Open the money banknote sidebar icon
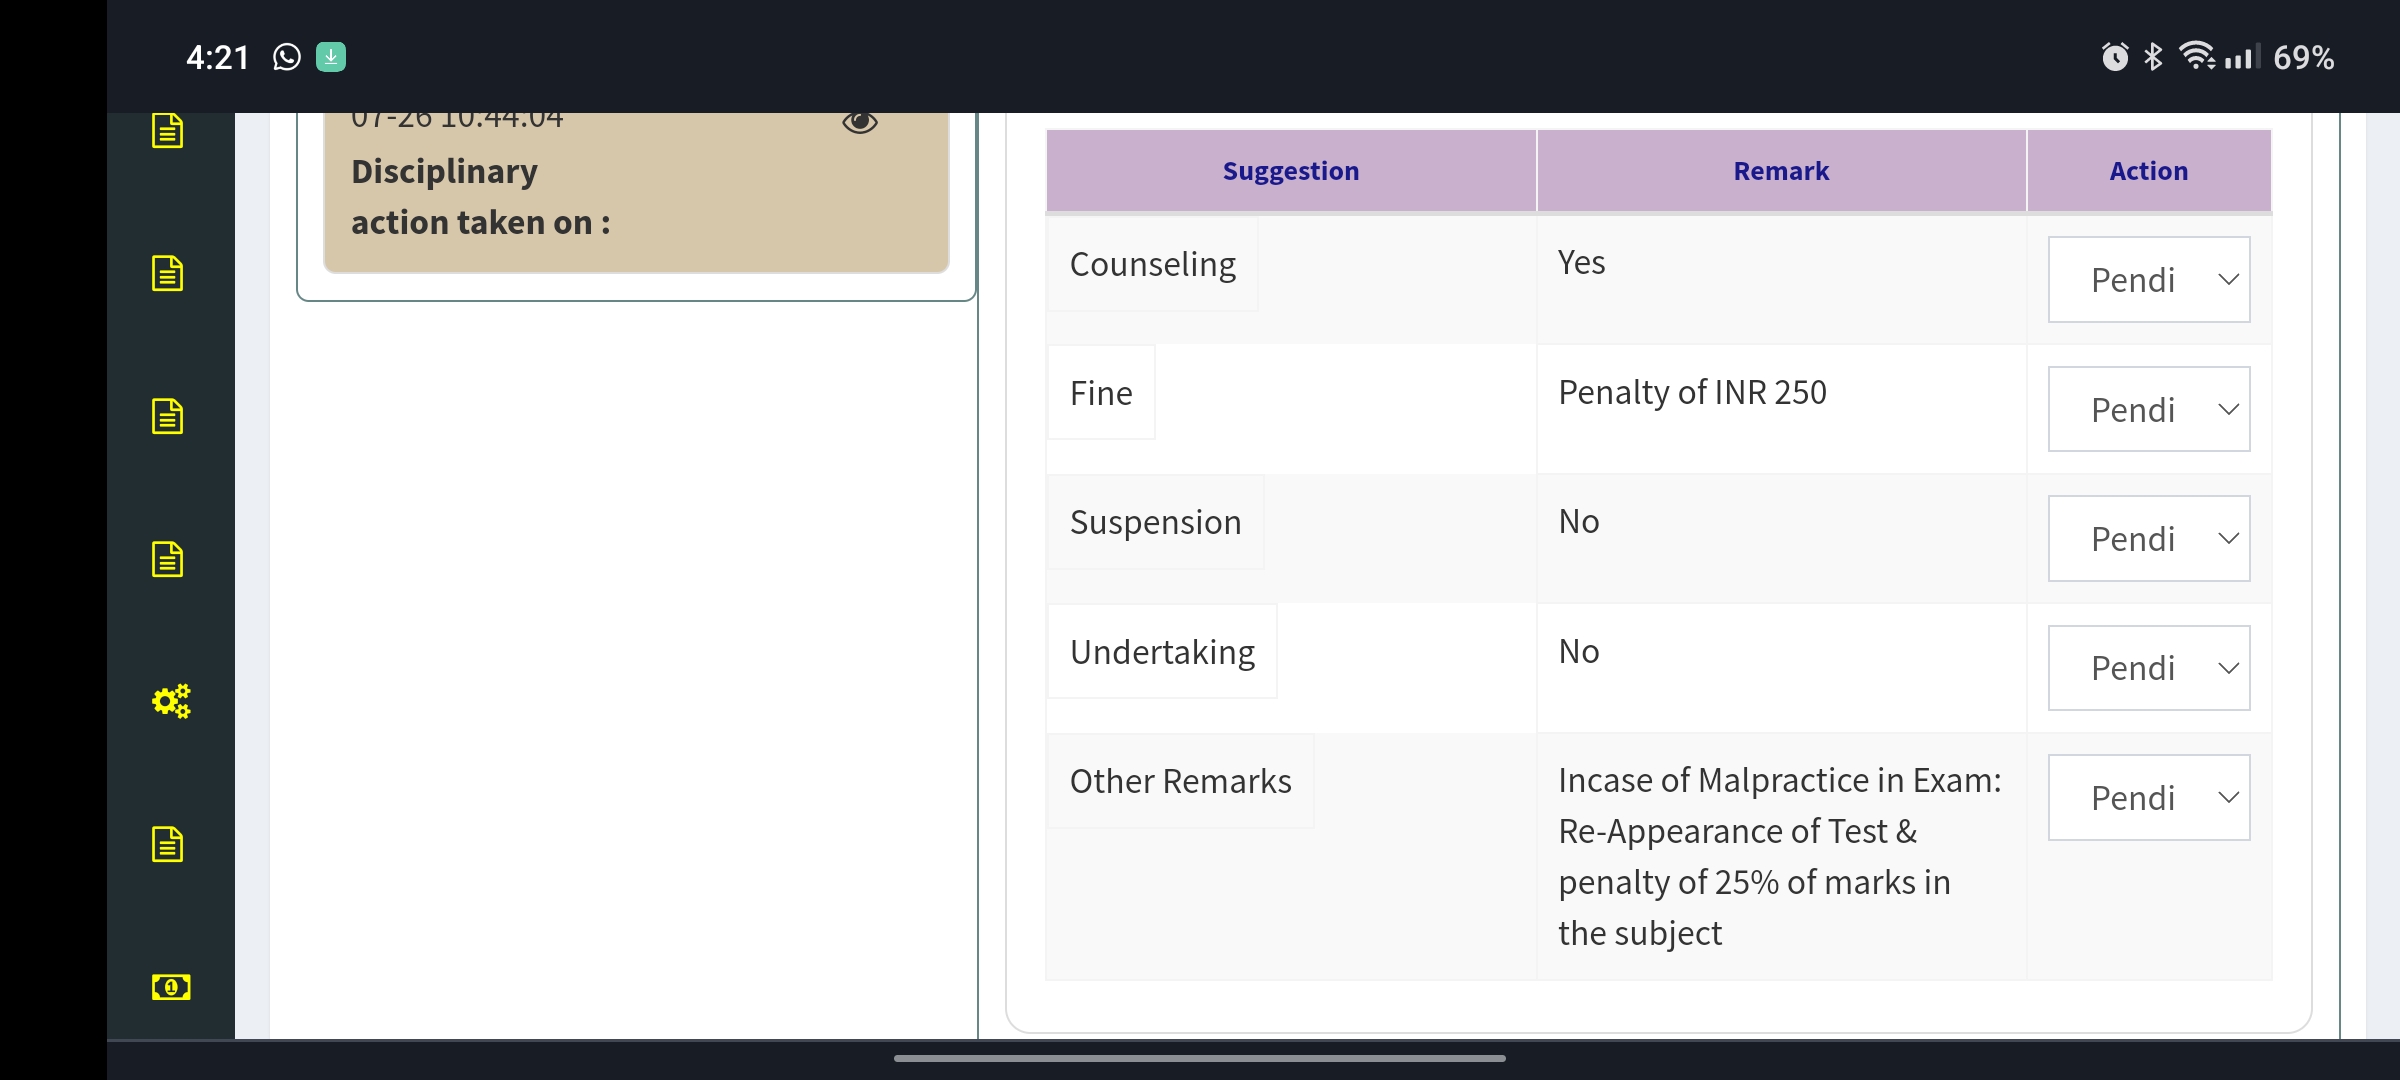The height and width of the screenshot is (1080, 2400). (x=170, y=987)
